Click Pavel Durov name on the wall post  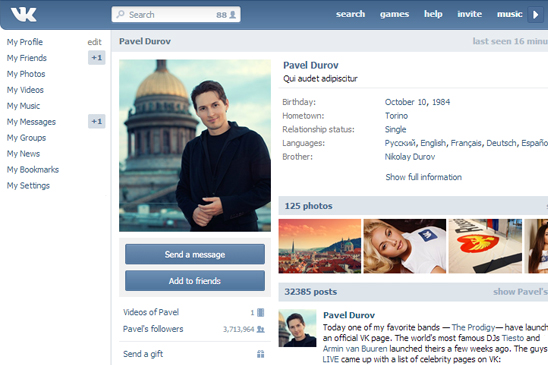click(x=349, y=315)
